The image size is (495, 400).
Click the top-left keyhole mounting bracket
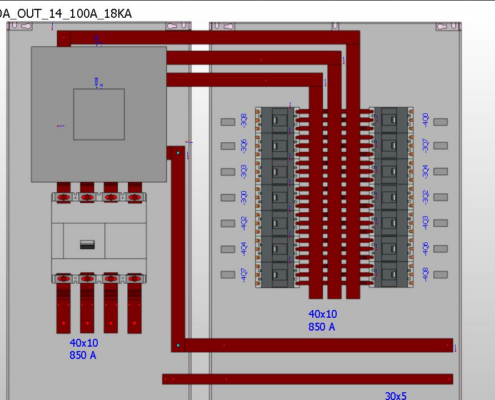20,26
